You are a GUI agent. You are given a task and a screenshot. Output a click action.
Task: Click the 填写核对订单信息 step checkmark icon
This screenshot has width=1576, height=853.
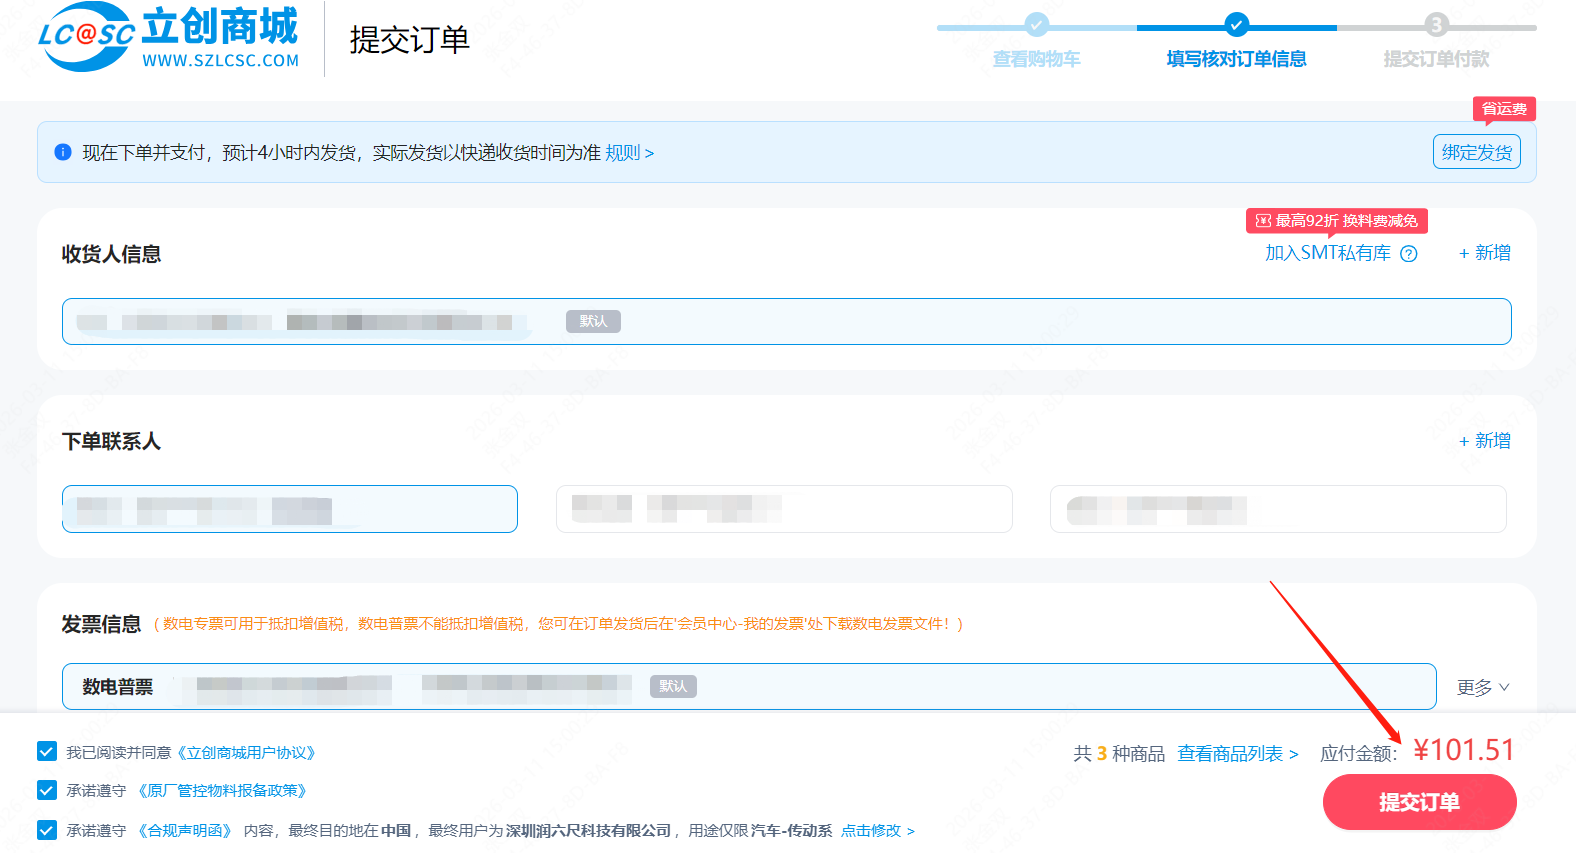pyautogui.click(x=1237, y=24)
